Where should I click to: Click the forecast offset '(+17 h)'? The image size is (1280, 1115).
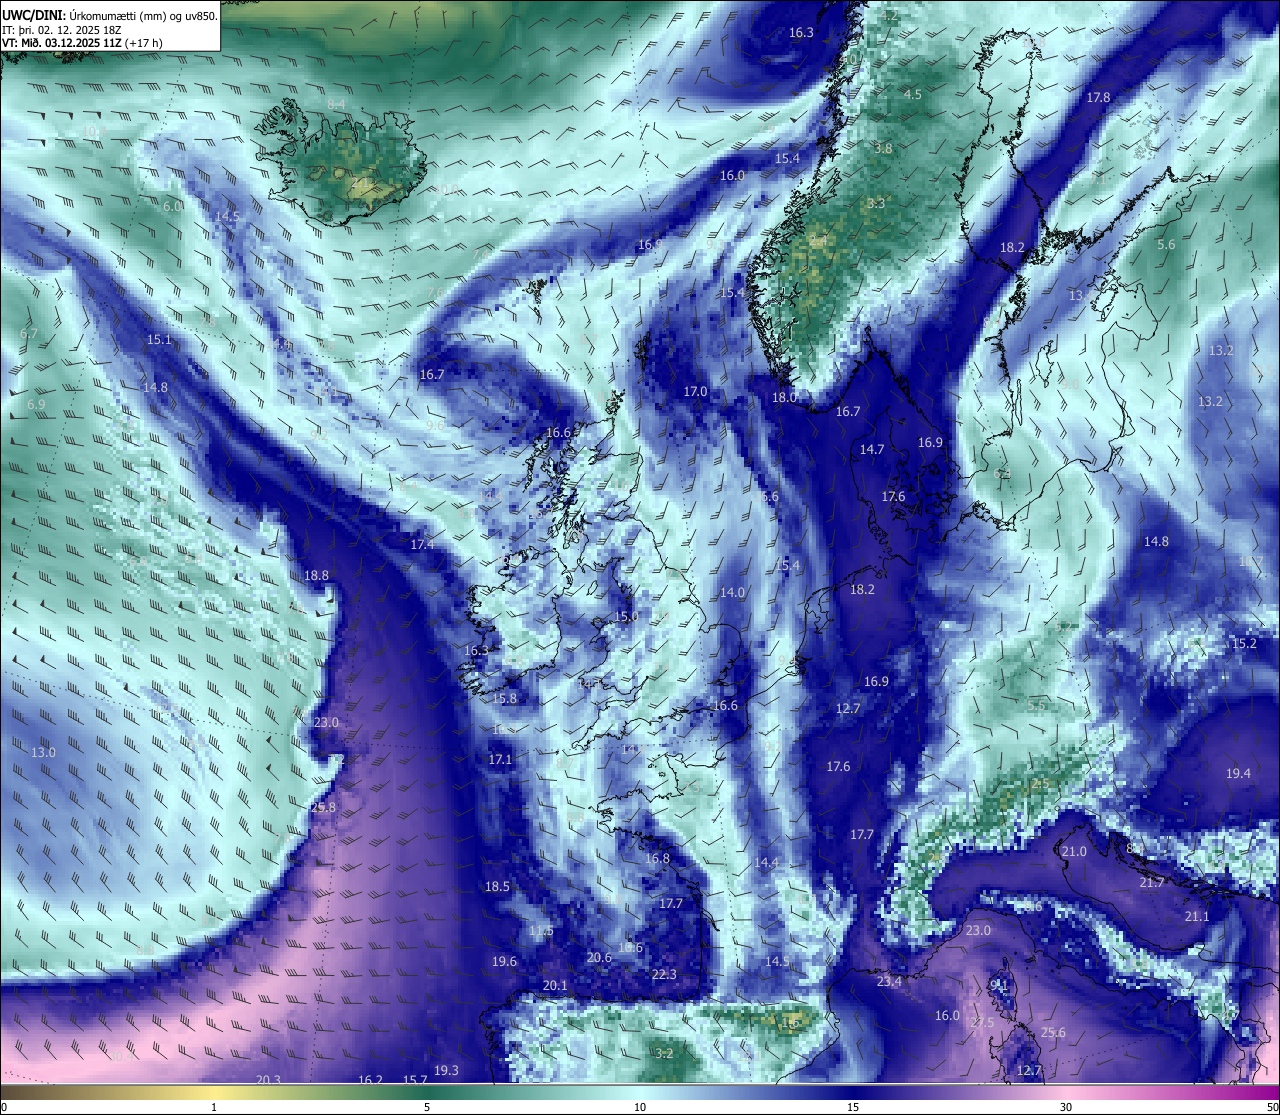click(x=144, y=43)
